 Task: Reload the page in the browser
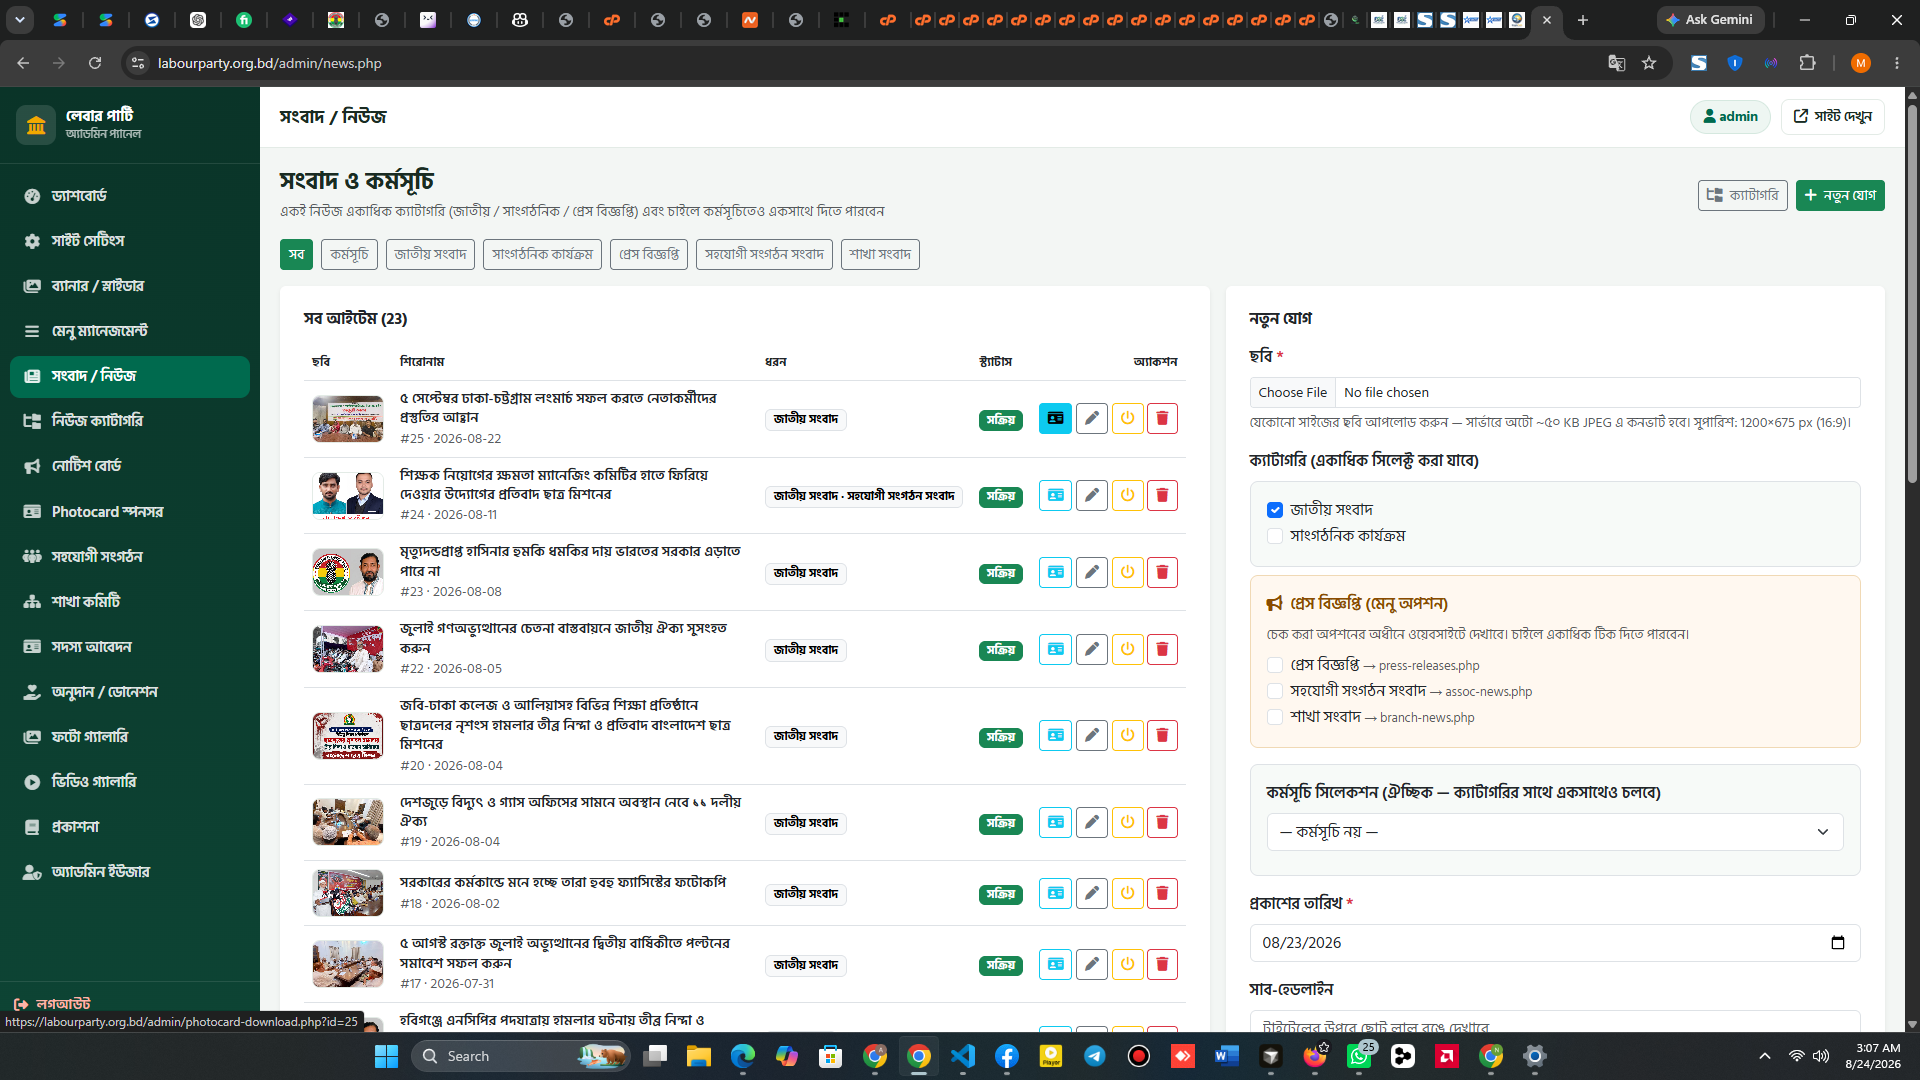[x=95, y=63]
